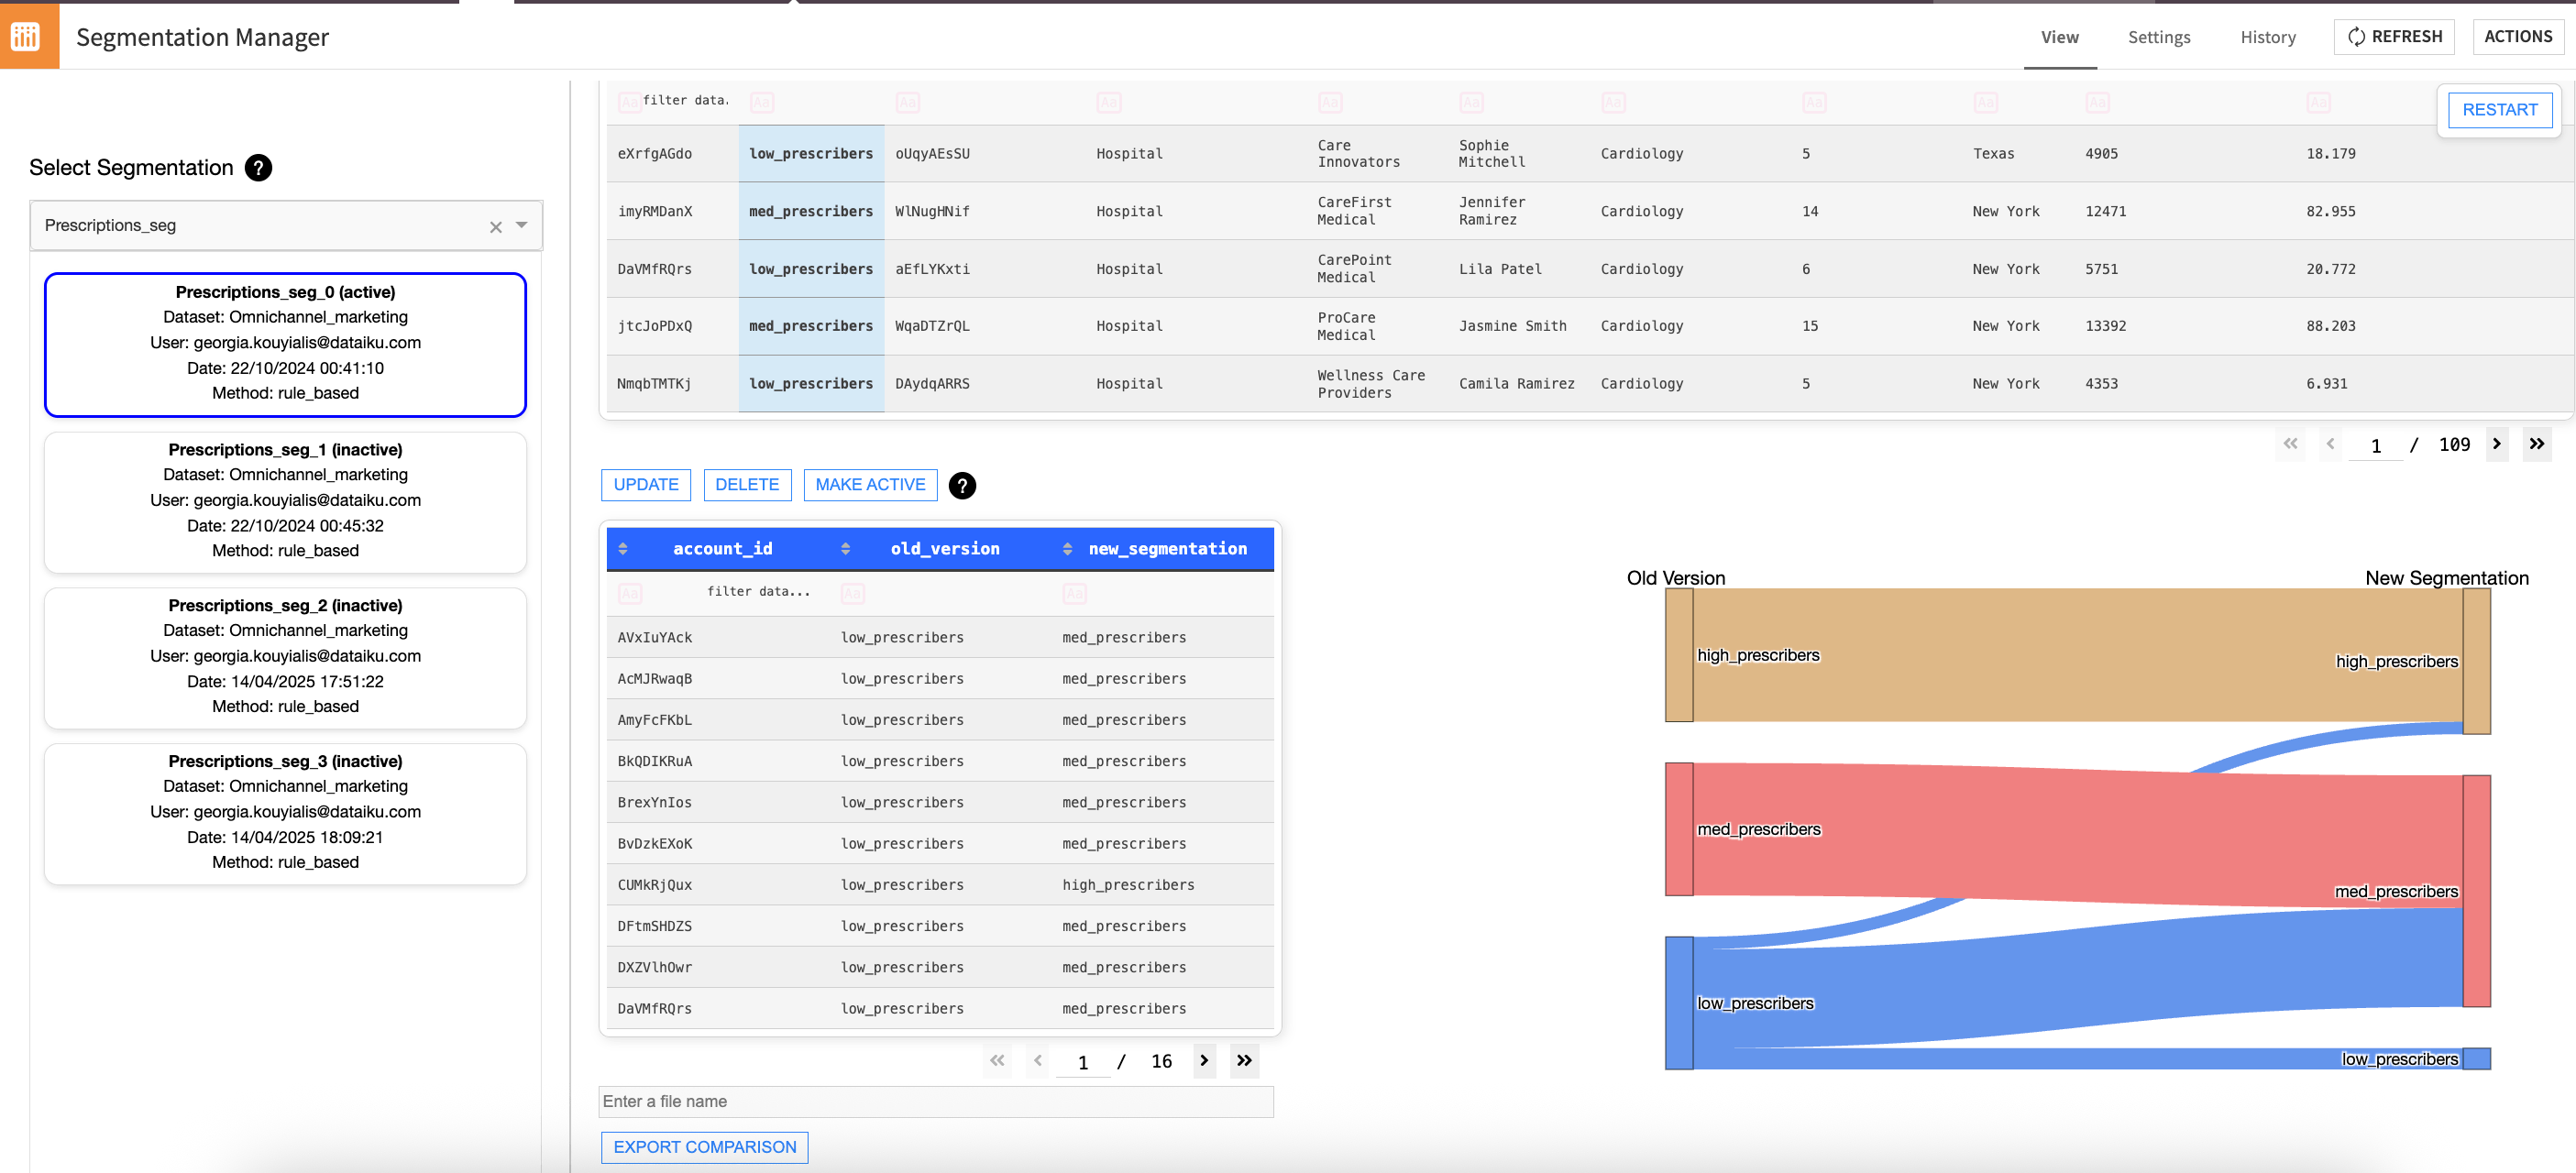Image resolution: width=2576 pixels, height=1173 pixels.
Task: Delete the selected segmentation with DELETE
Action: point(747,484)
